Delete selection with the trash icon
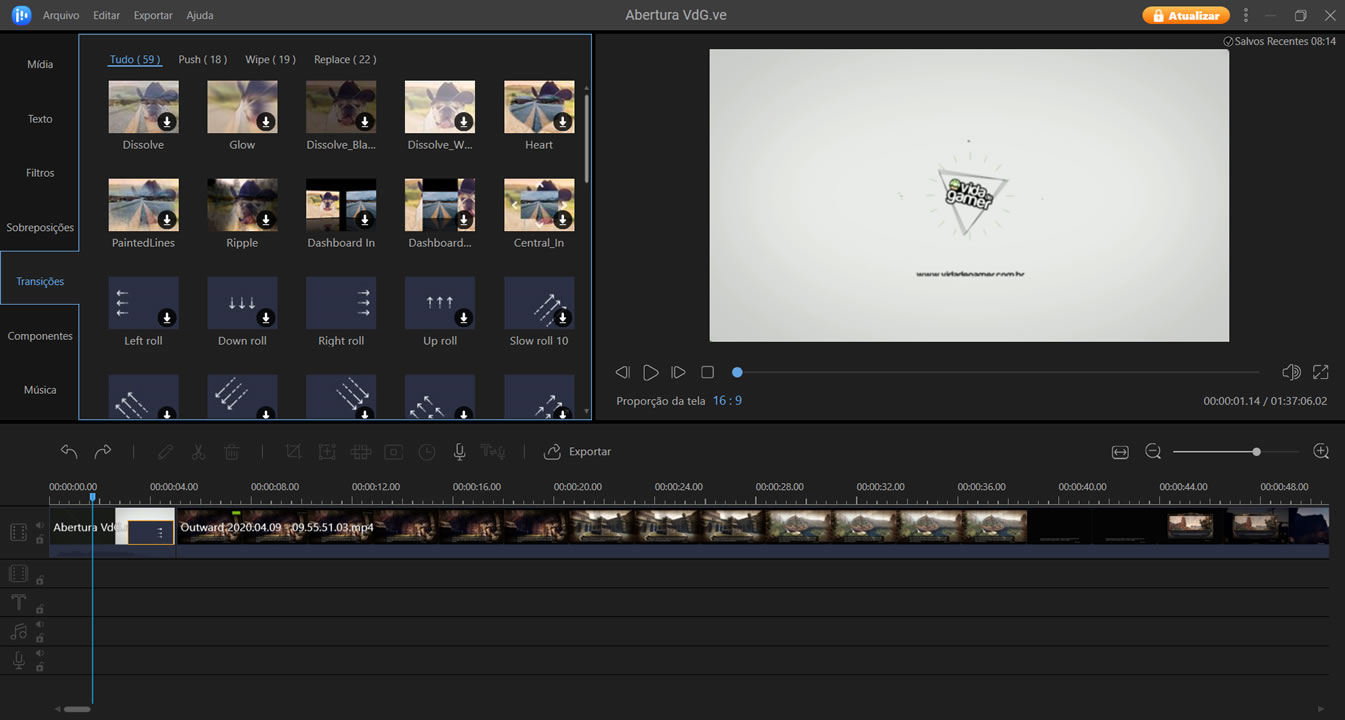The width and height of the screenshot is (1345, 720). pyautogui.click(x=231, y=452)
